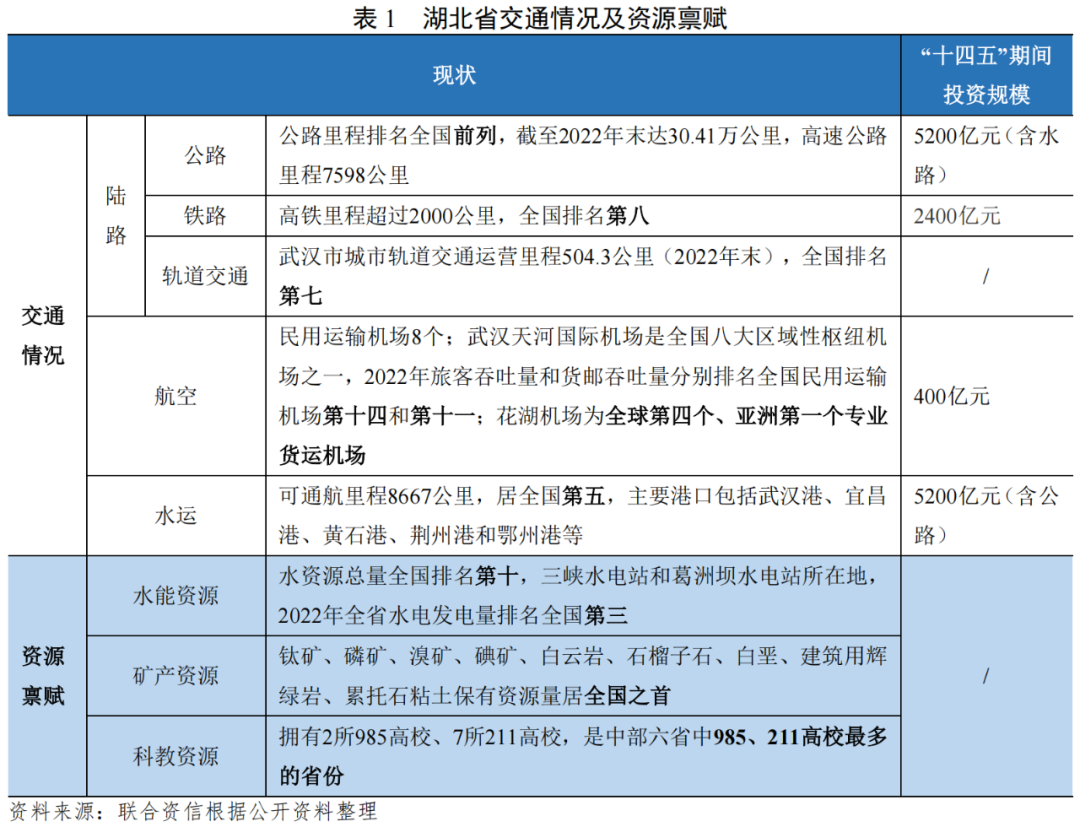
Task: Select the 铁路 row label
Action: coord(207,214)
